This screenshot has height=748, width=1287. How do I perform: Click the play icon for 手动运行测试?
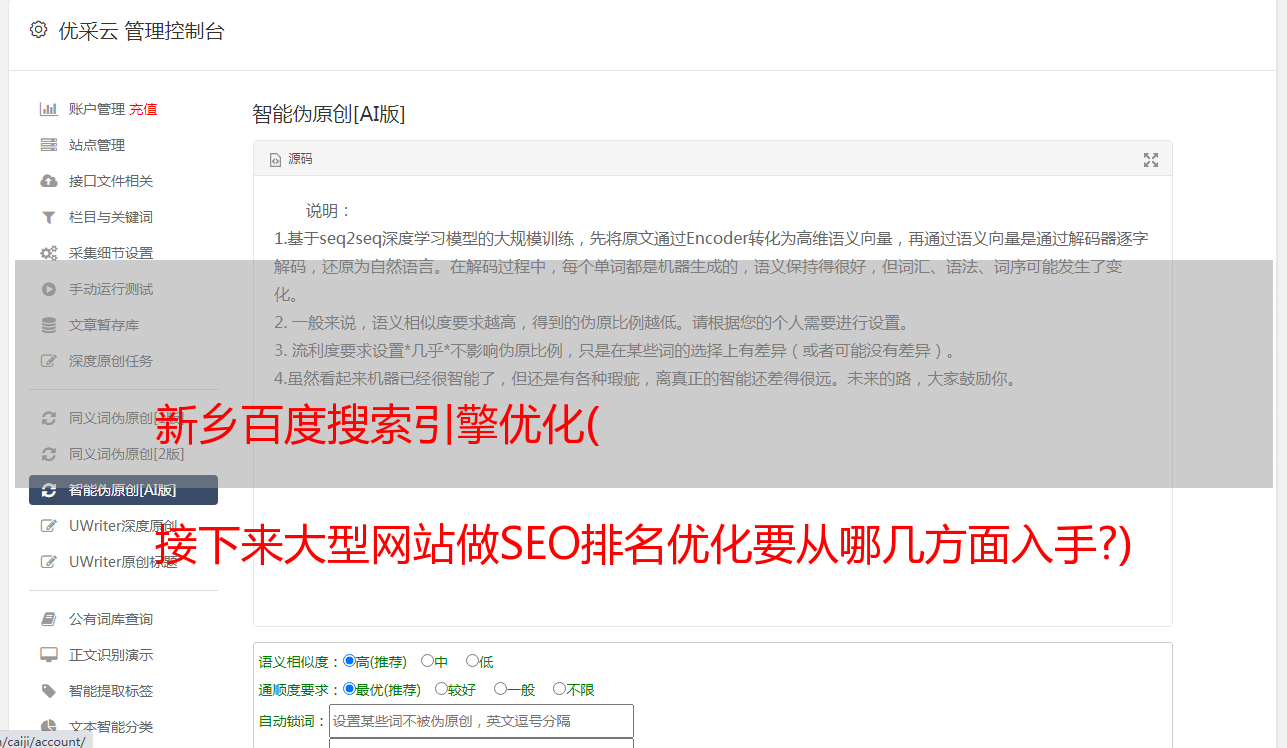point(48,289)
